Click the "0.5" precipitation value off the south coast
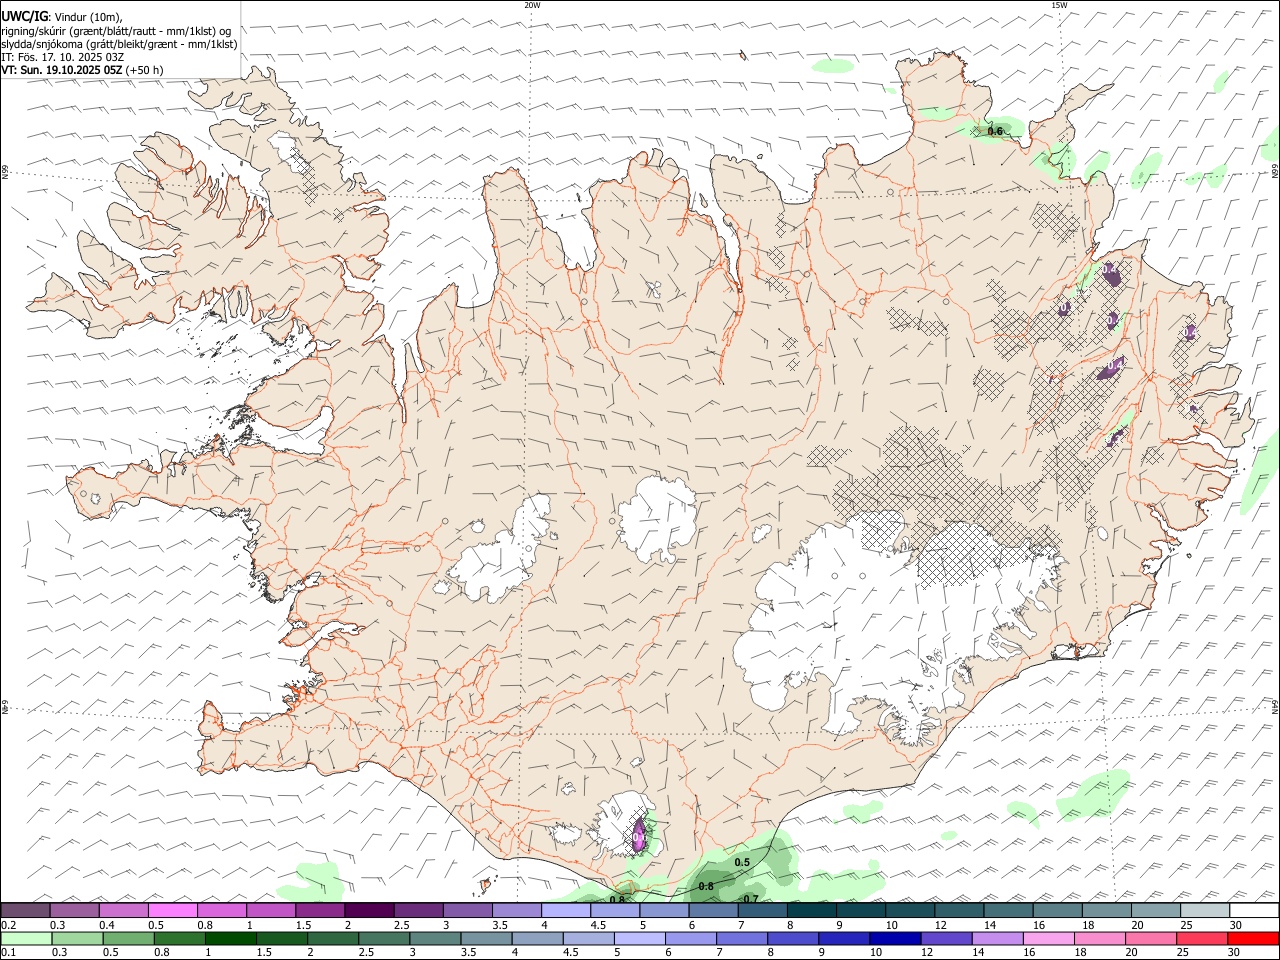The image size is (1280, 960). (742, 862)
